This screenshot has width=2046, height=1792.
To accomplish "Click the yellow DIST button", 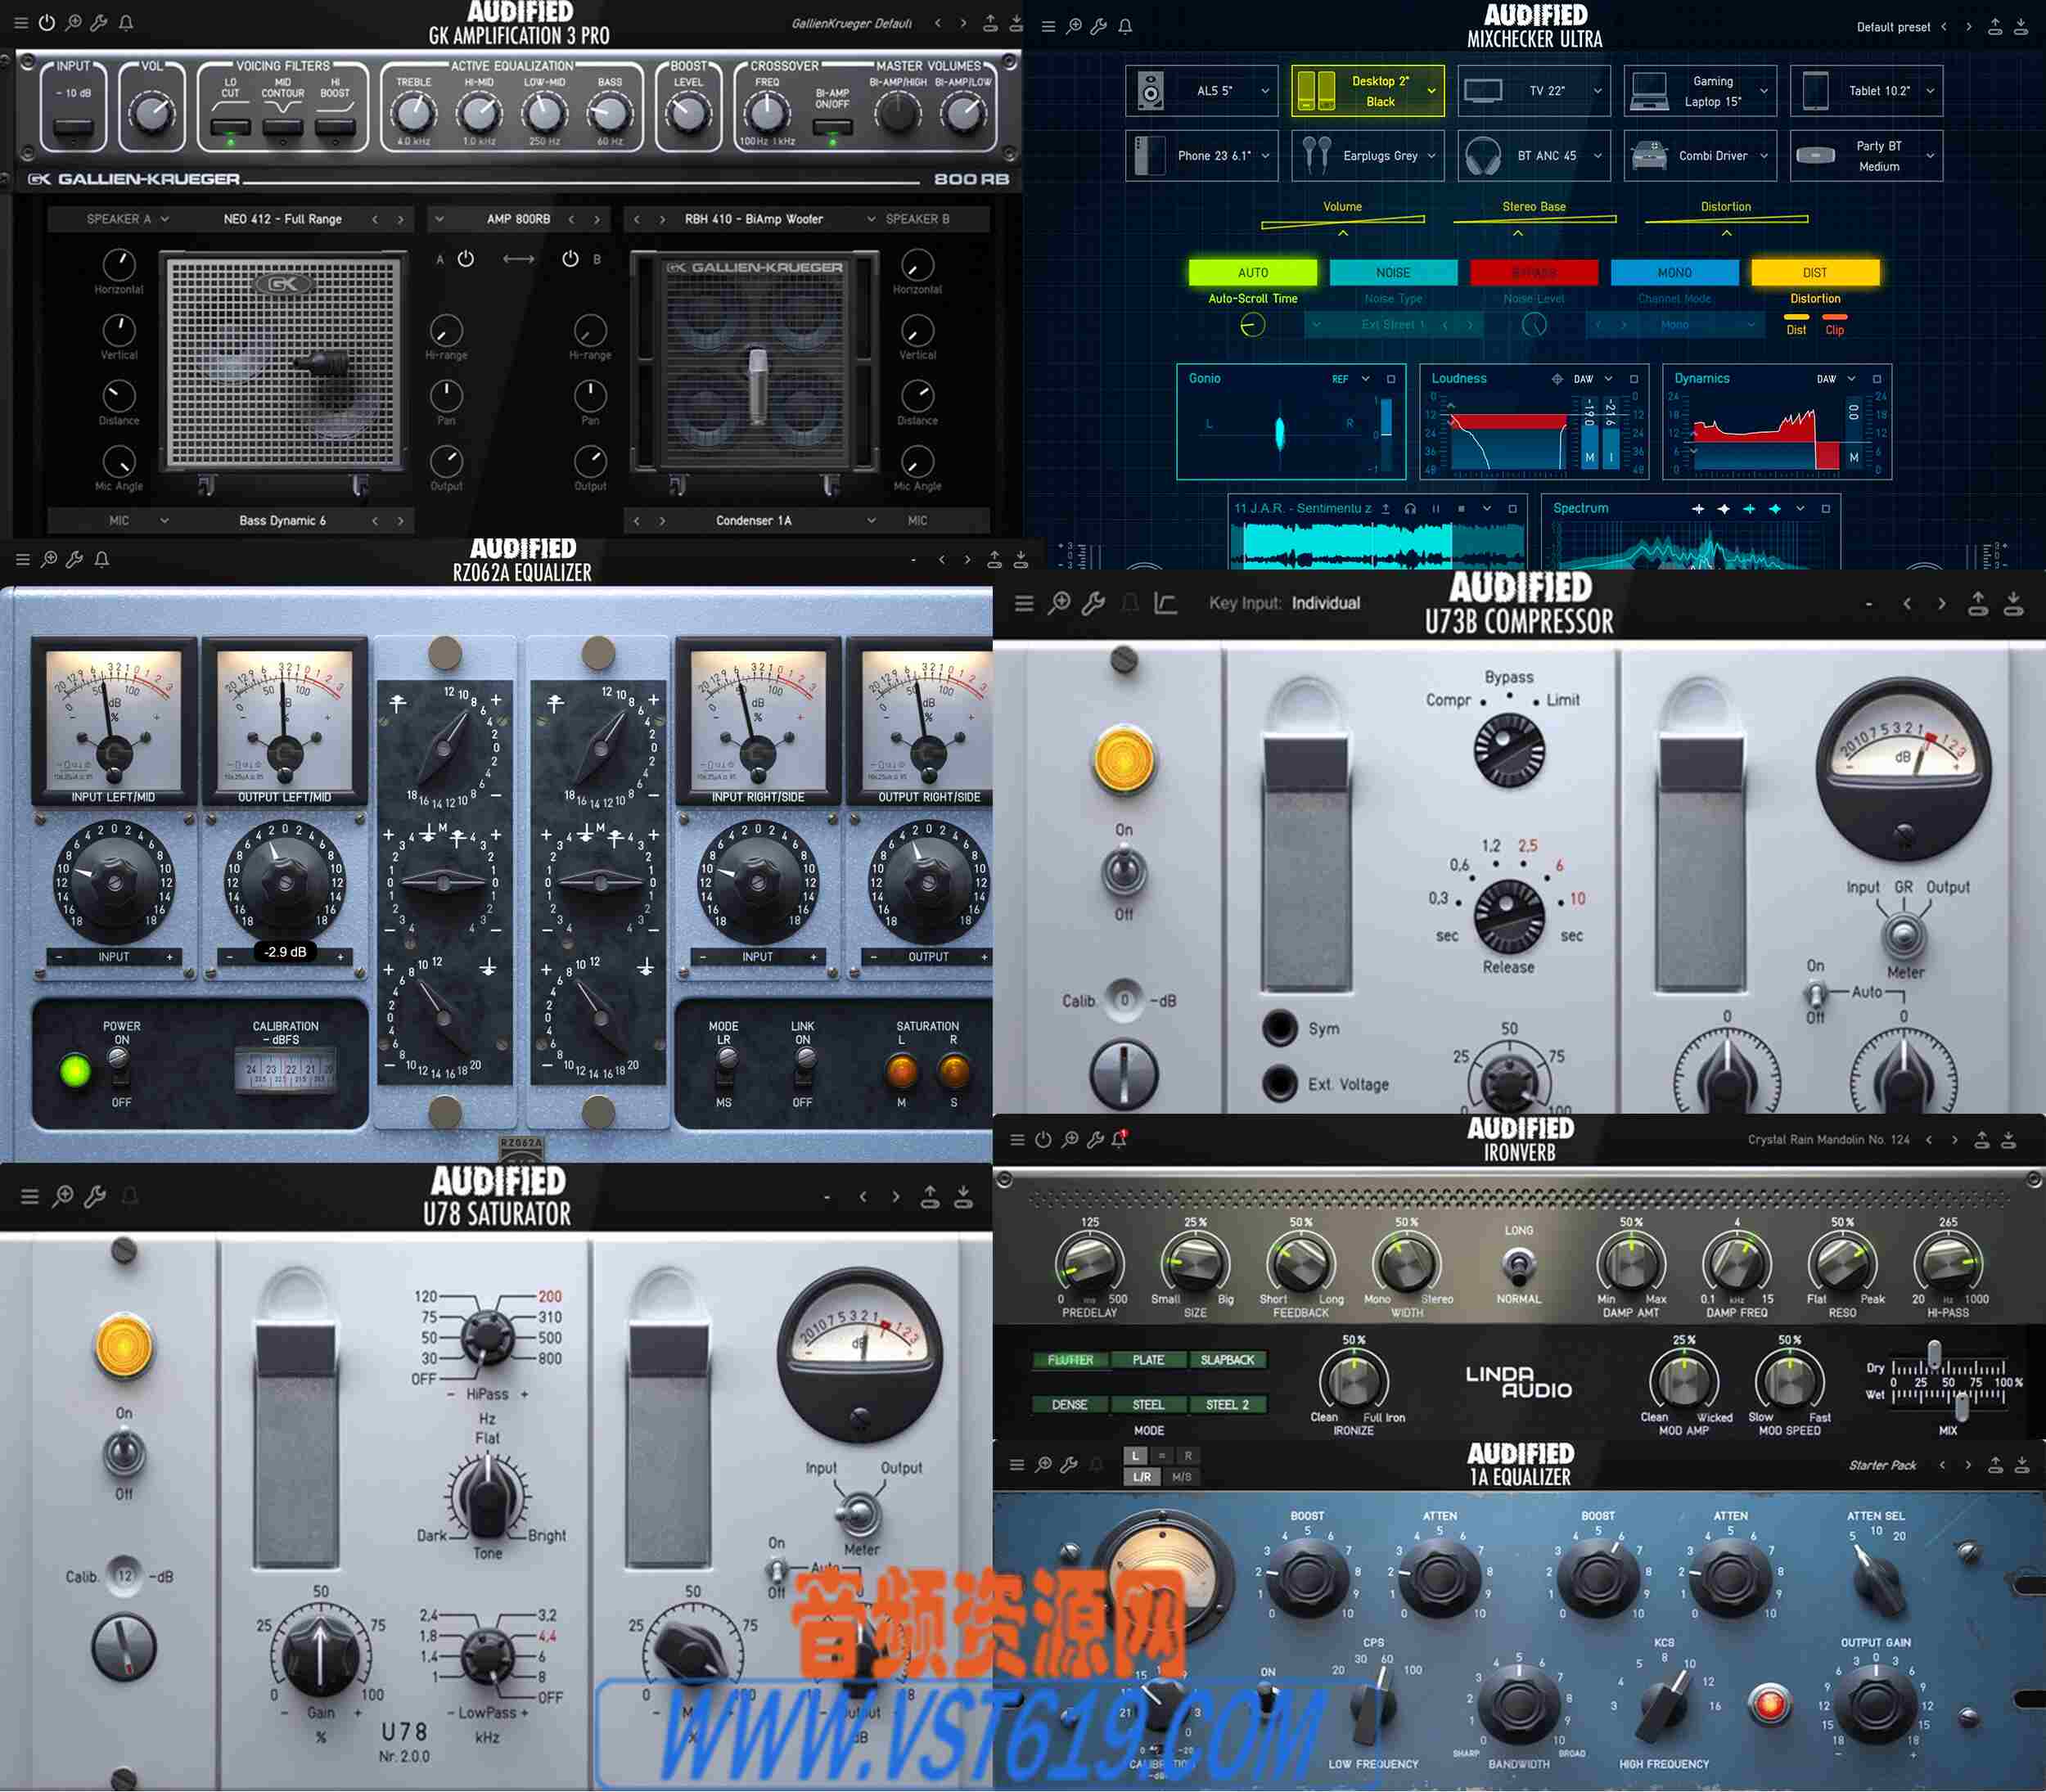I will coord(1815,272).
